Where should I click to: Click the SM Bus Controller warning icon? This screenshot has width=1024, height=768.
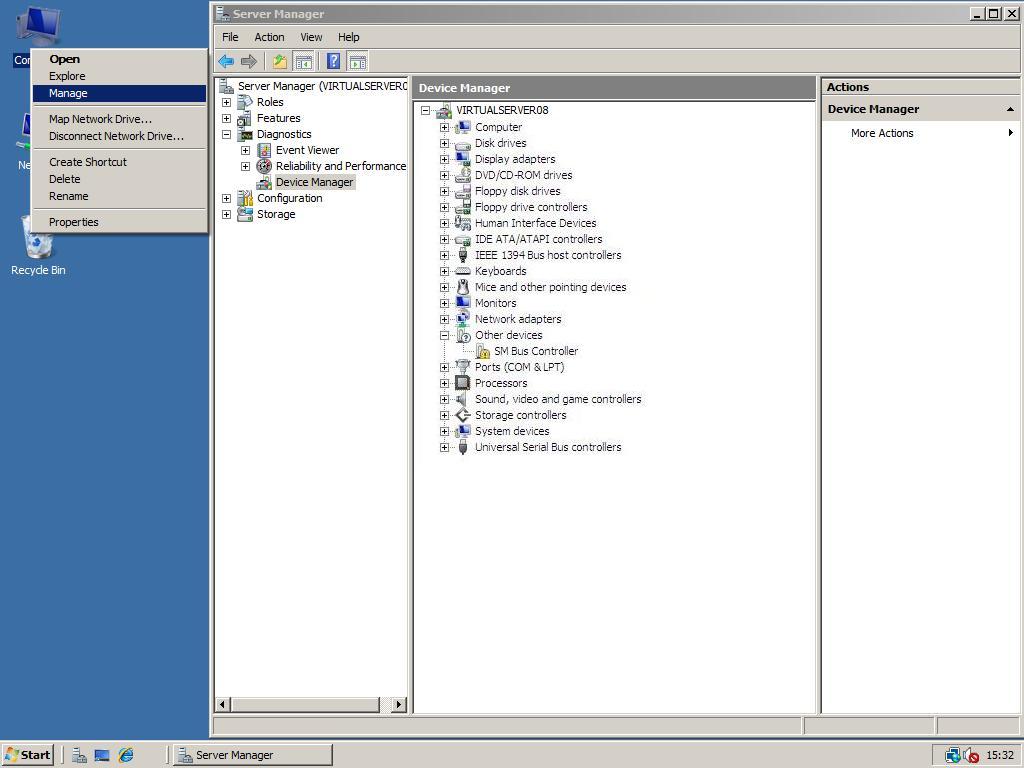(x=483, y=351)
